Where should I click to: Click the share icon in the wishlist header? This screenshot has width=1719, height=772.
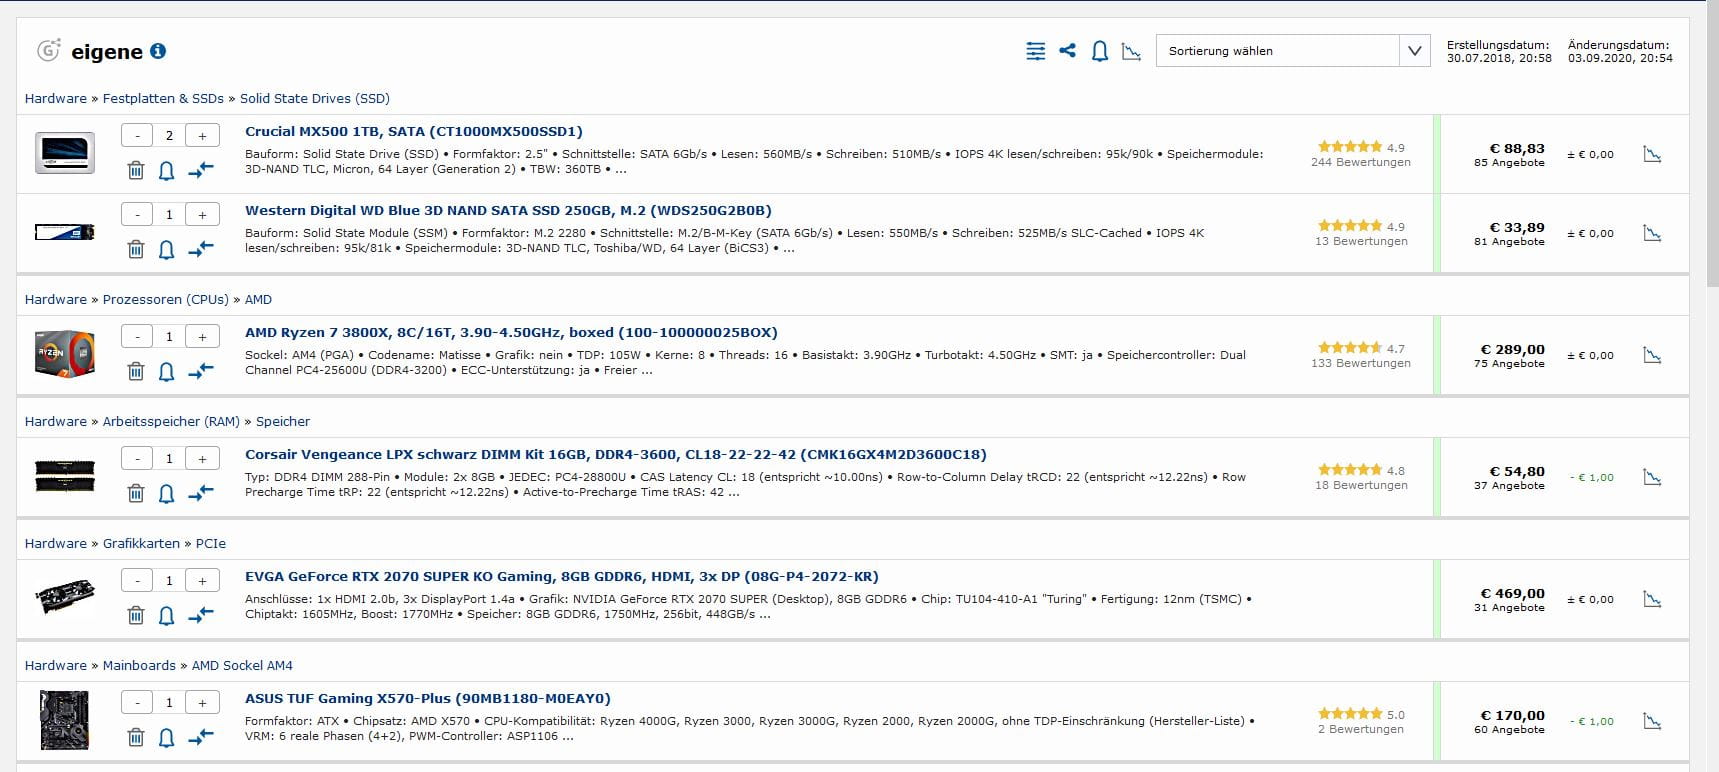[1067, 51]
